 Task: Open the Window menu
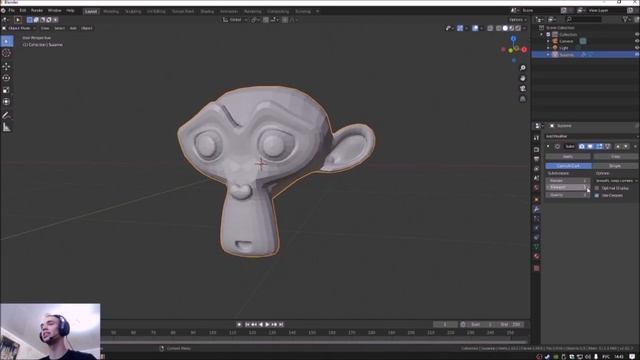click(x=54, y=10)
